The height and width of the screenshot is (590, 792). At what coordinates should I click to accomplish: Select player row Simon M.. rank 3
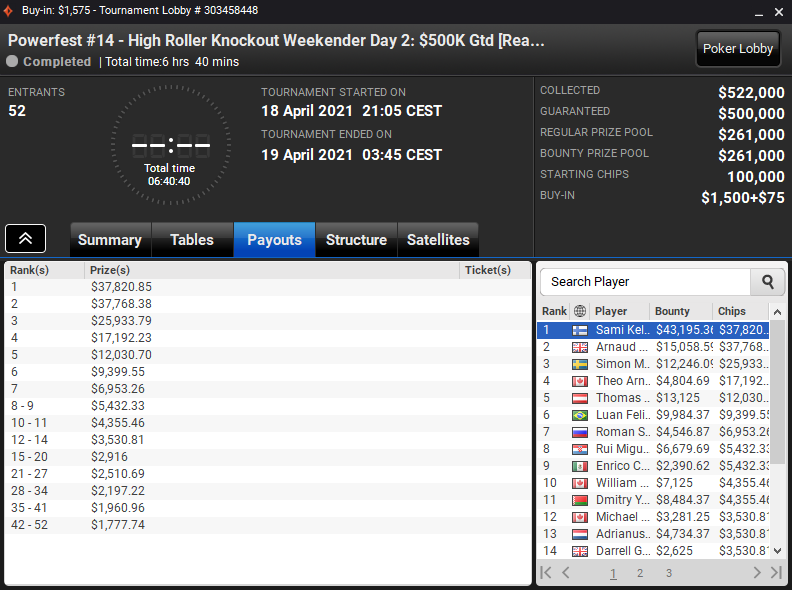[x=653, y=364]
